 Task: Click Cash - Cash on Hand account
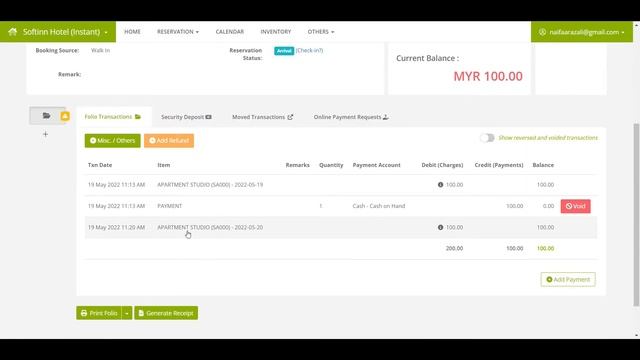tap(379, 206)
